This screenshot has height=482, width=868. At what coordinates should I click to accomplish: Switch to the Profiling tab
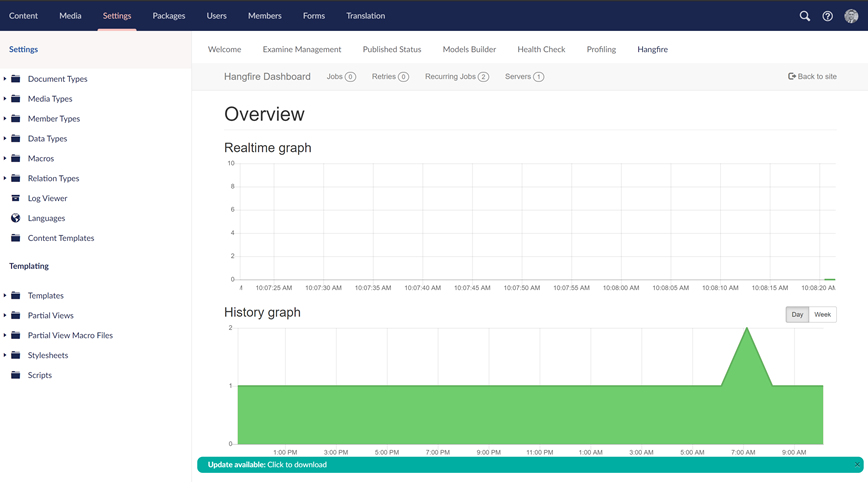pyautogui.click(x=601, y=49)
